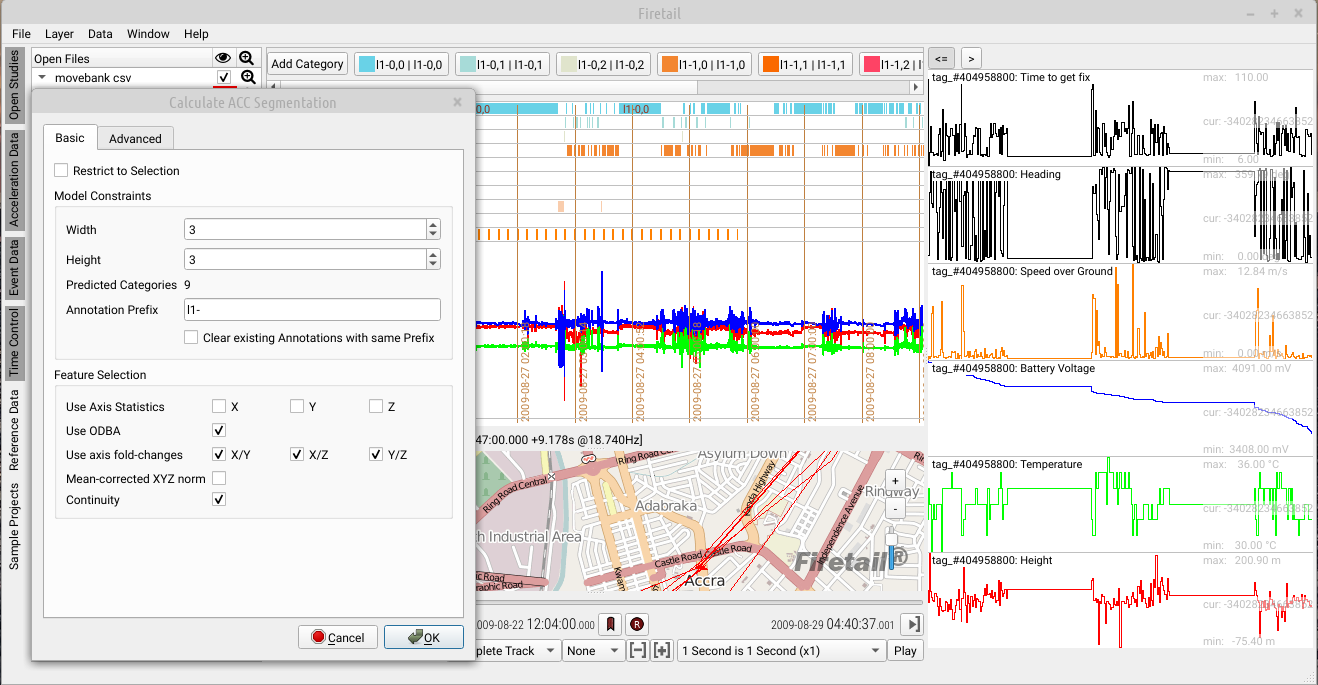Open the None dropdown

pyautogui.click(x=593, y=651)
